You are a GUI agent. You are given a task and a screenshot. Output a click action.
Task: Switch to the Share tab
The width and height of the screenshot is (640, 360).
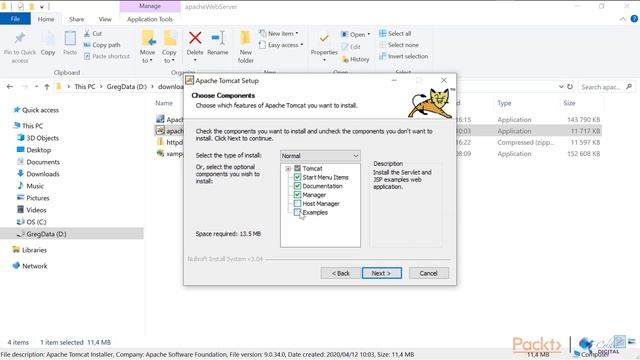coord(76,19)
